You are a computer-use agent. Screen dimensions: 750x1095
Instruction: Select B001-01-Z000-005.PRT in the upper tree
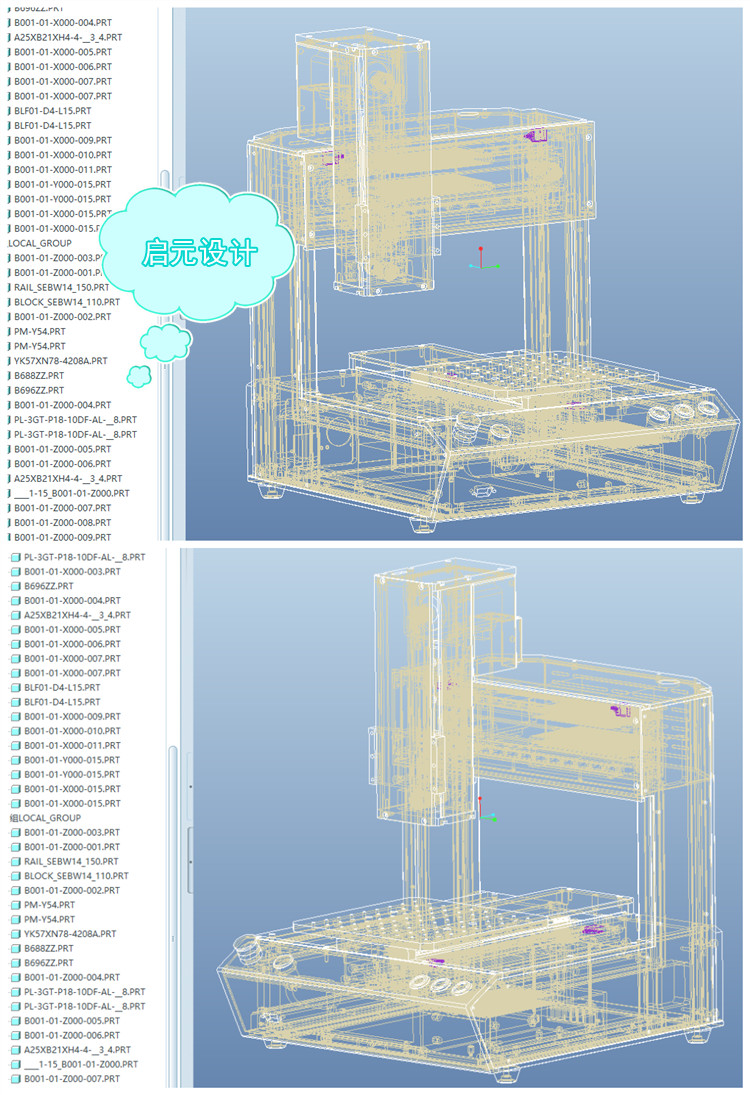[63, 449]
